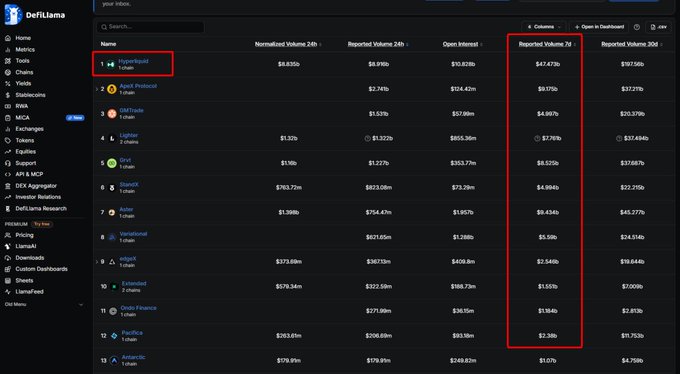The height and width of the screenshot is (374, 680).
Task: Expand the edgeX row chevron
Action: (x=97, y=262)
